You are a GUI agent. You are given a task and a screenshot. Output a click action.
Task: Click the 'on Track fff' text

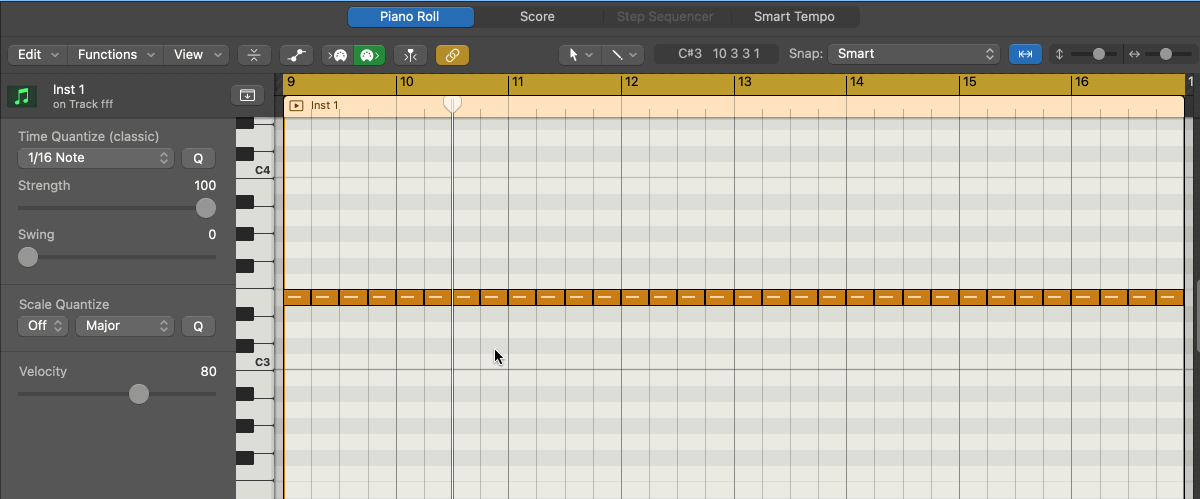pos(81,104)
